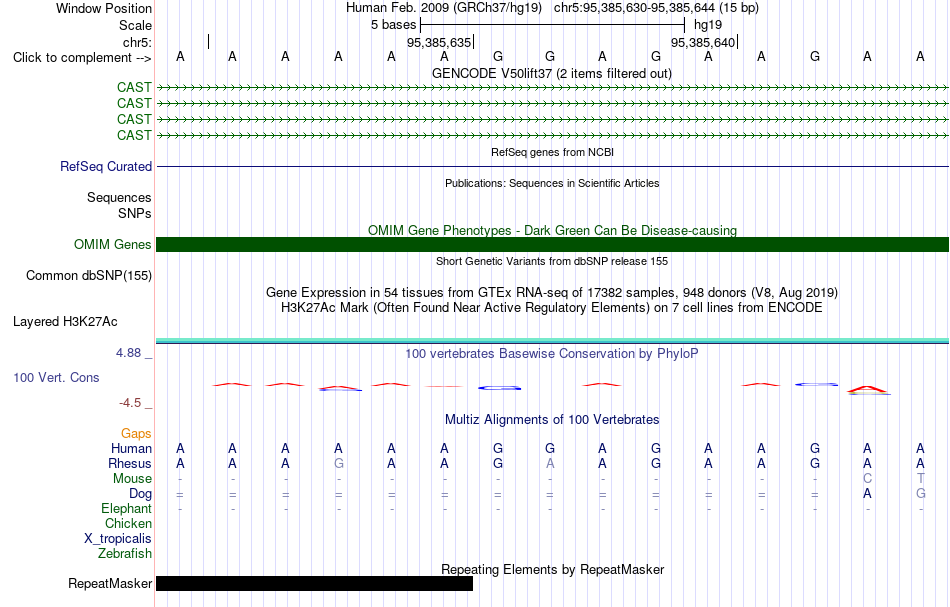Image resolution: width=950 pixels, height=607 pixels.
Task: Click the C base in the Mouse row
Action: (868, 479)
